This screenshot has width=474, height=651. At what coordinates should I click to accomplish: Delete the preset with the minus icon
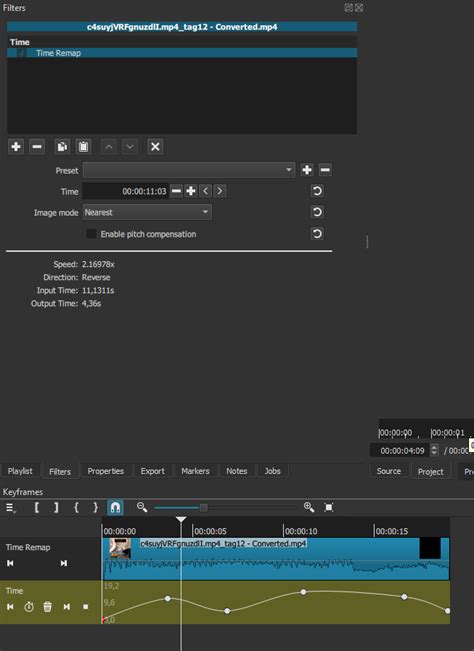[325, 170]
